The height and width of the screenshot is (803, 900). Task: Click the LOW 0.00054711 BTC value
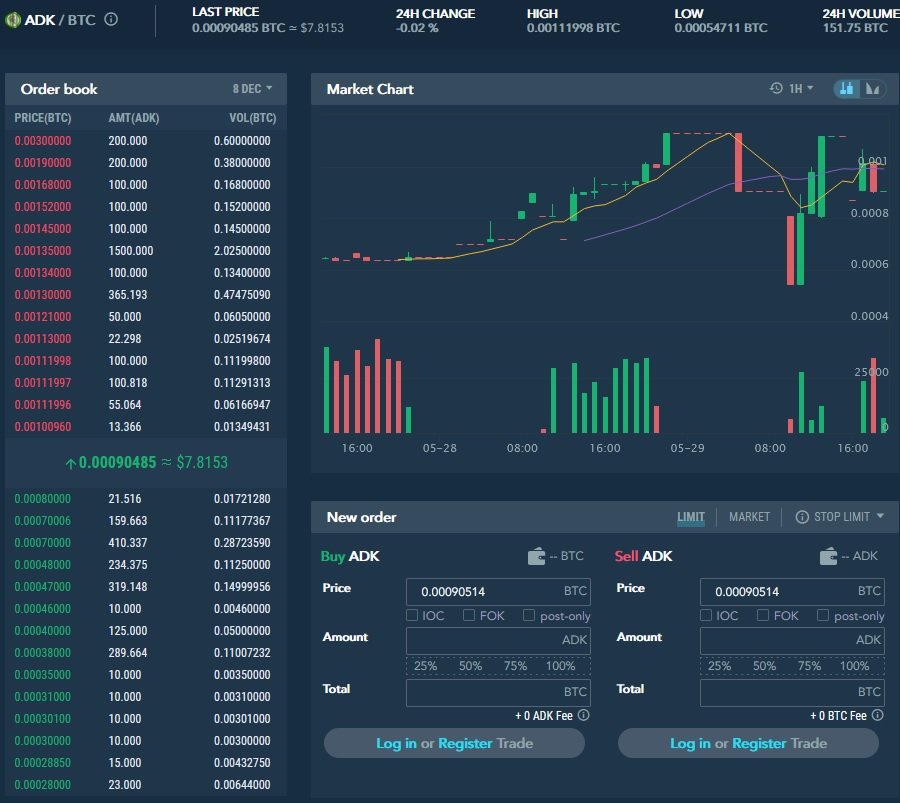click(721, 28)
